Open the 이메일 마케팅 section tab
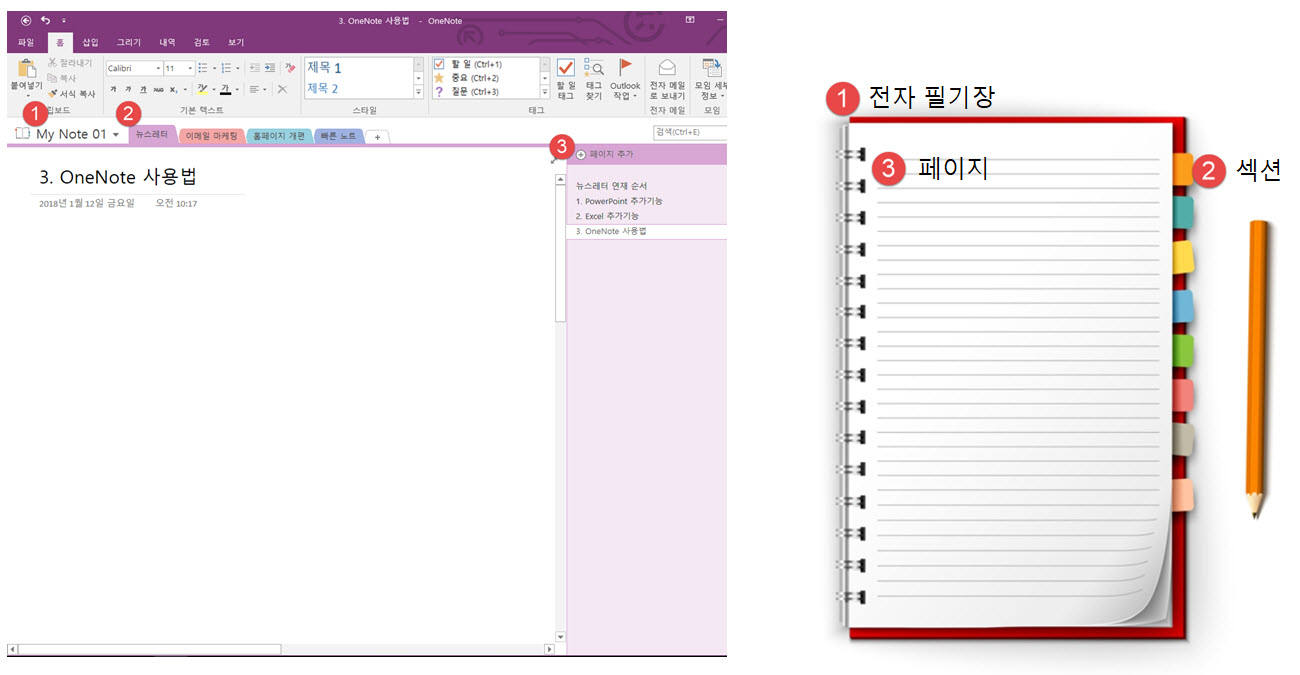This screenshot has width=1300, height=675. point(211,135)
